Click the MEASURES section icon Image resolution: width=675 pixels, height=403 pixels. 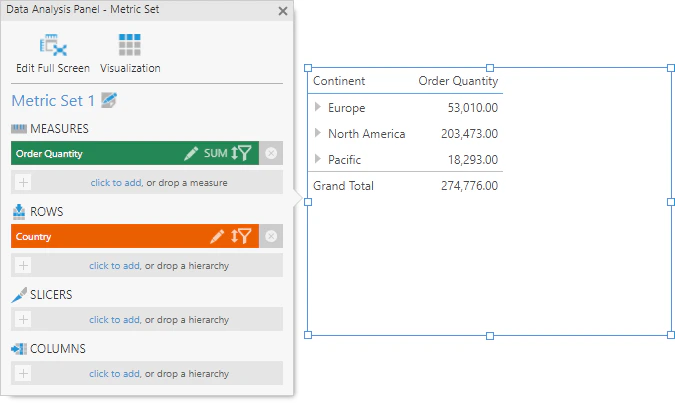[19, 128]
